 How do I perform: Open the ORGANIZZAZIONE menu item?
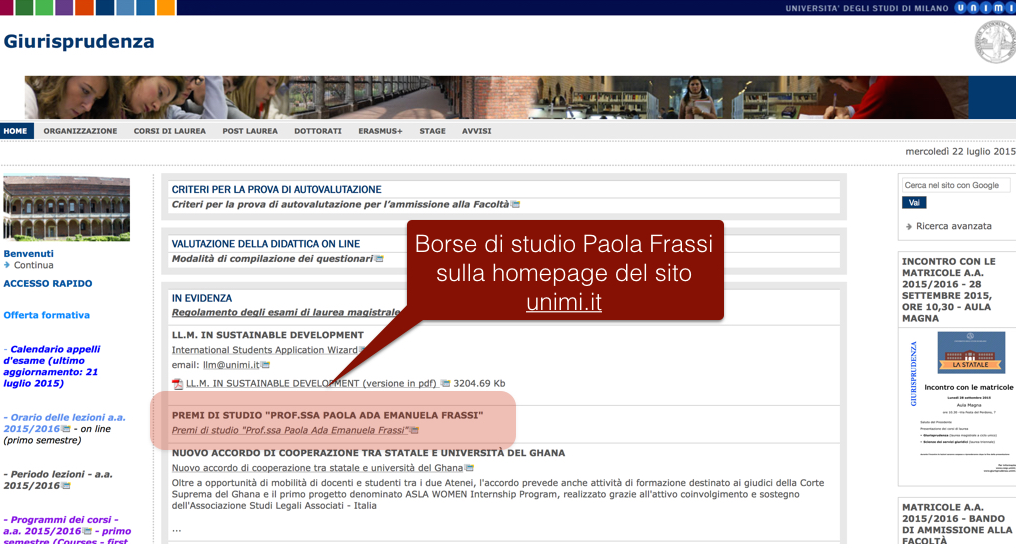[80, 131]
